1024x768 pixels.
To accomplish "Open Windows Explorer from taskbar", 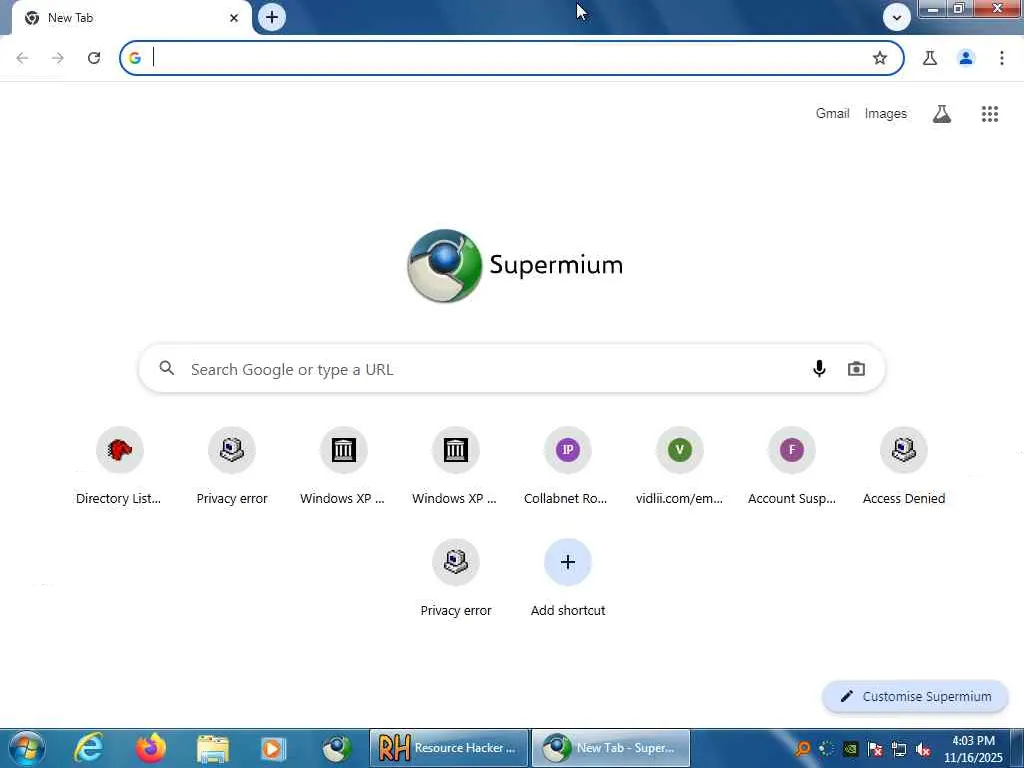I will (x=213, y=749).
